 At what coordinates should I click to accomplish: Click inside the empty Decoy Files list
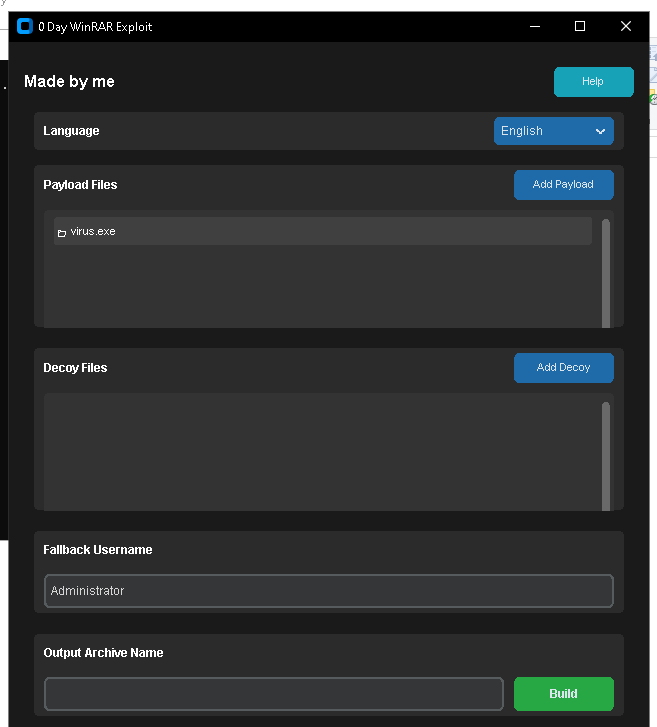tap(320, 450)
